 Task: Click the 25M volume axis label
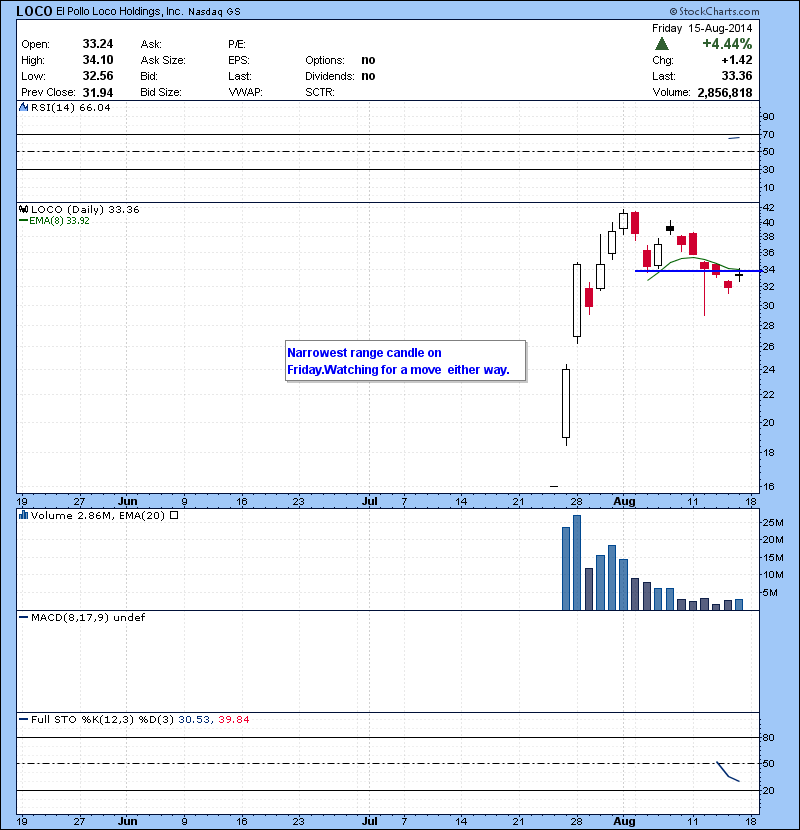click(x=772, y=522)
